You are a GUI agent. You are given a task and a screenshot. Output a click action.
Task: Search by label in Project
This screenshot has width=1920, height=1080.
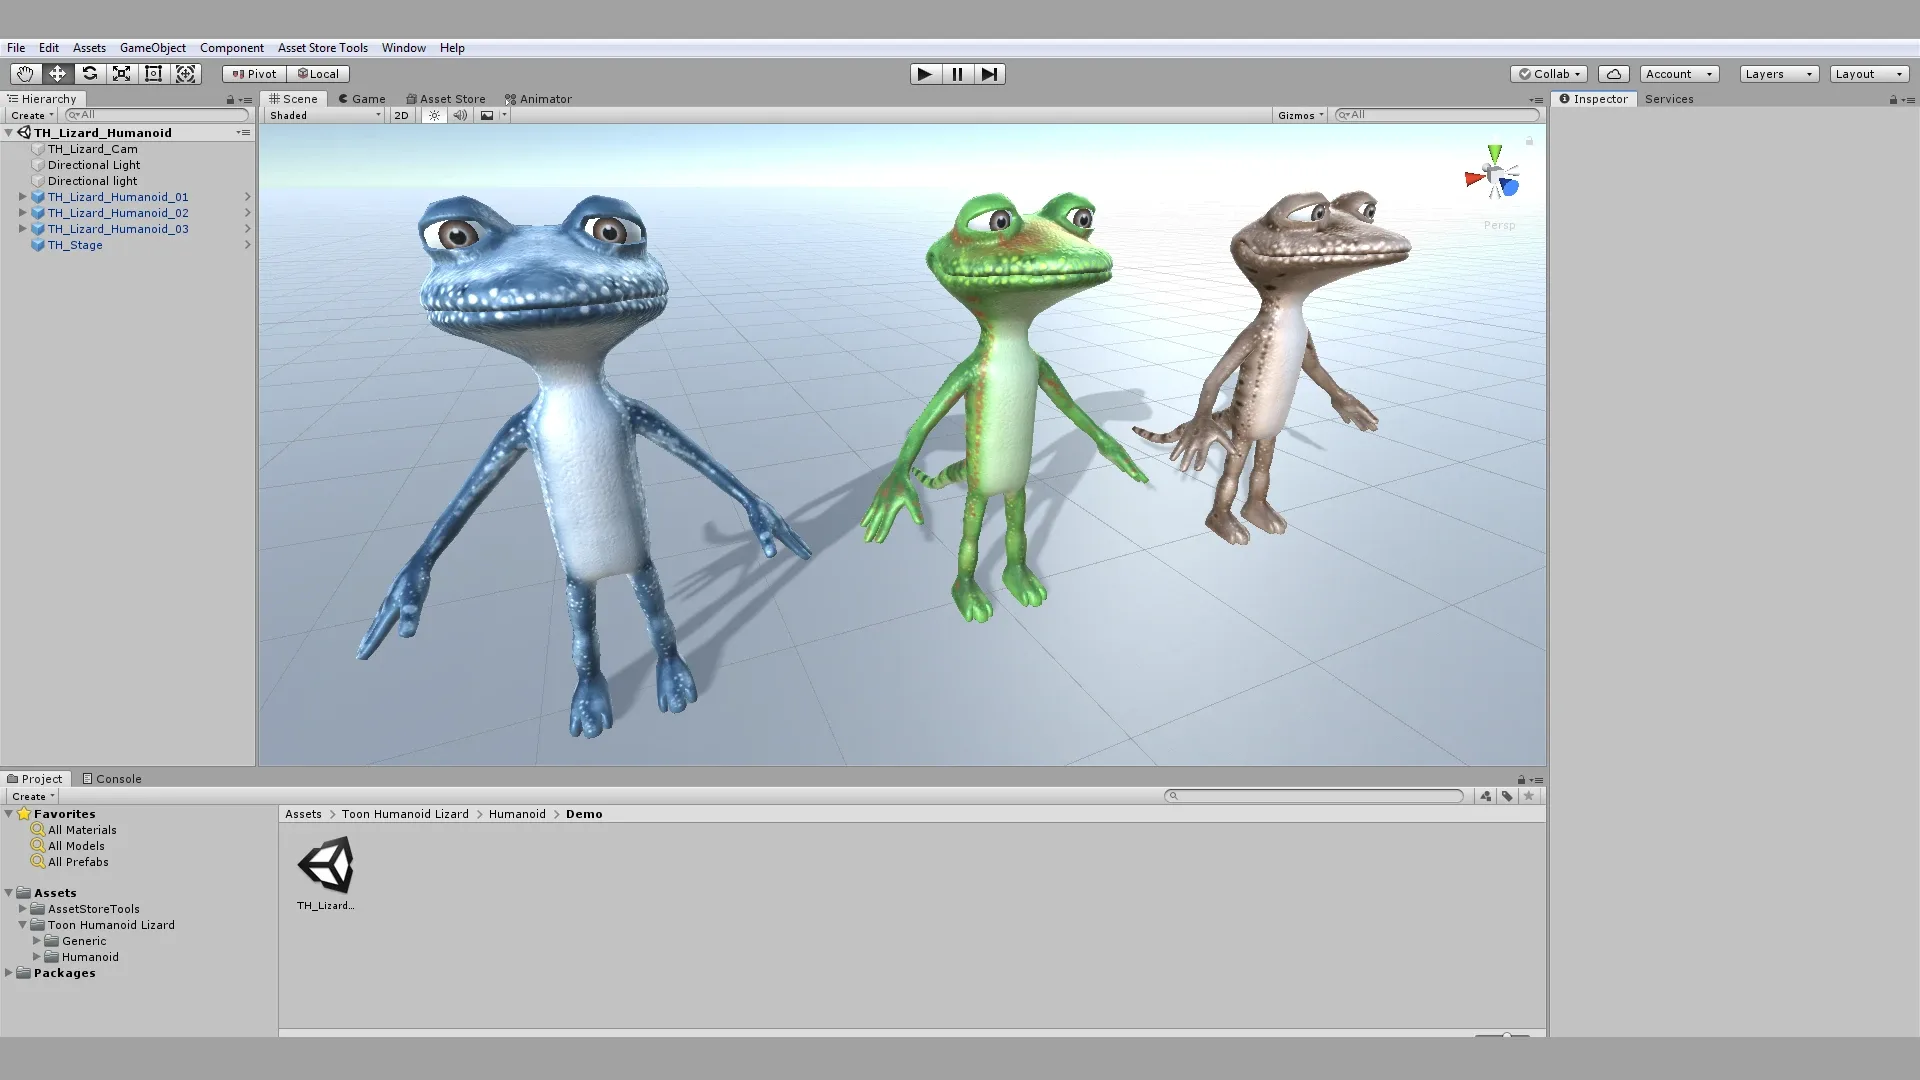(1507, 796)
